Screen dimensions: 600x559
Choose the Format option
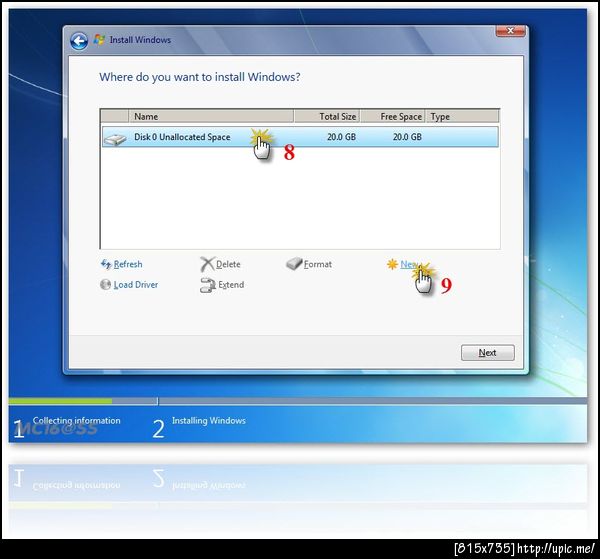point(318,264)
